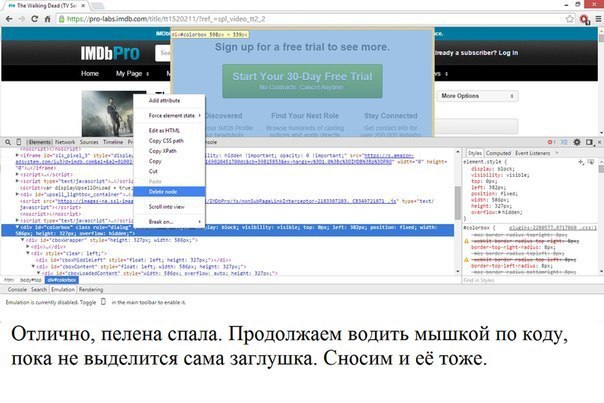Click the IMDbPro logo
604x403 pixels.
coord(110,53)
